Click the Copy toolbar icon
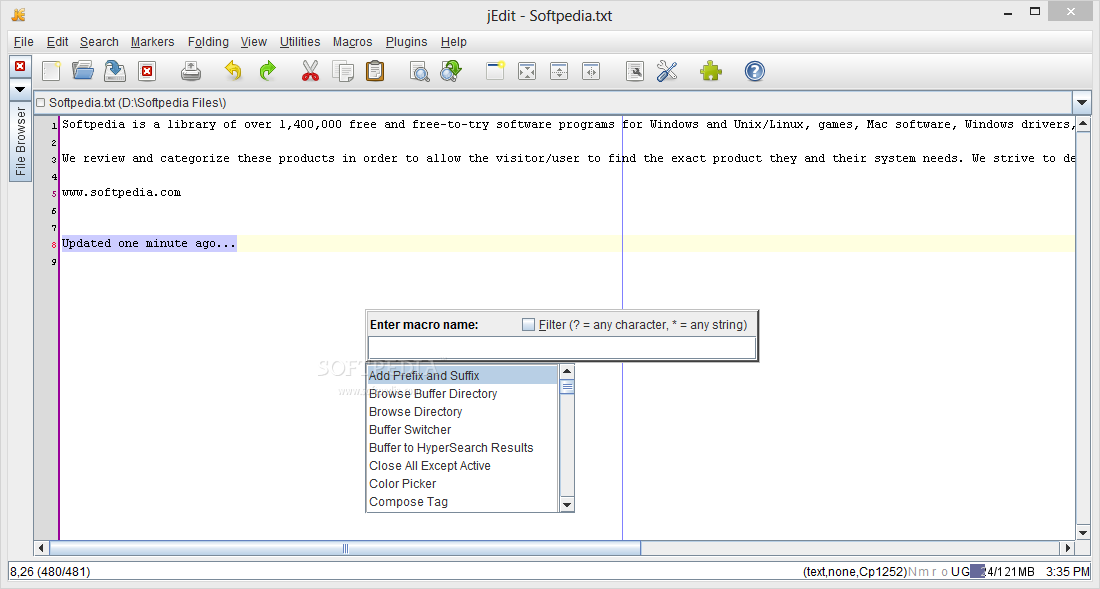Image resolution: width=1100 pixels, height=589 pixels. click(343, 71)
